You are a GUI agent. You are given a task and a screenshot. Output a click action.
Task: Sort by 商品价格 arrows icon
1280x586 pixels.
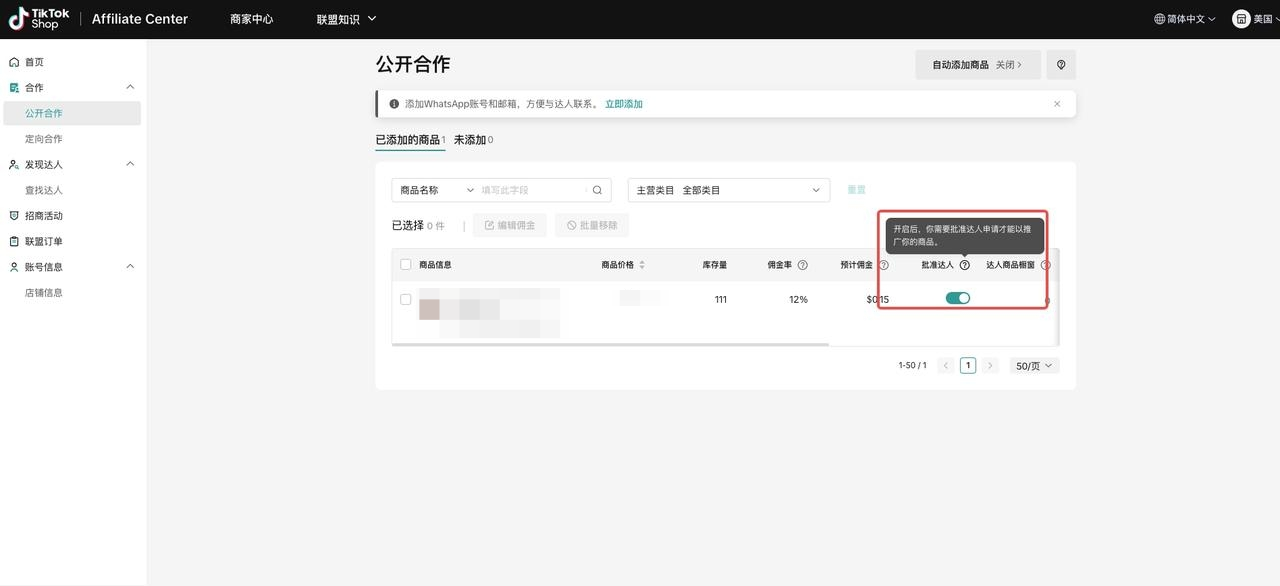pyautogui.click(x=642, y=265)
